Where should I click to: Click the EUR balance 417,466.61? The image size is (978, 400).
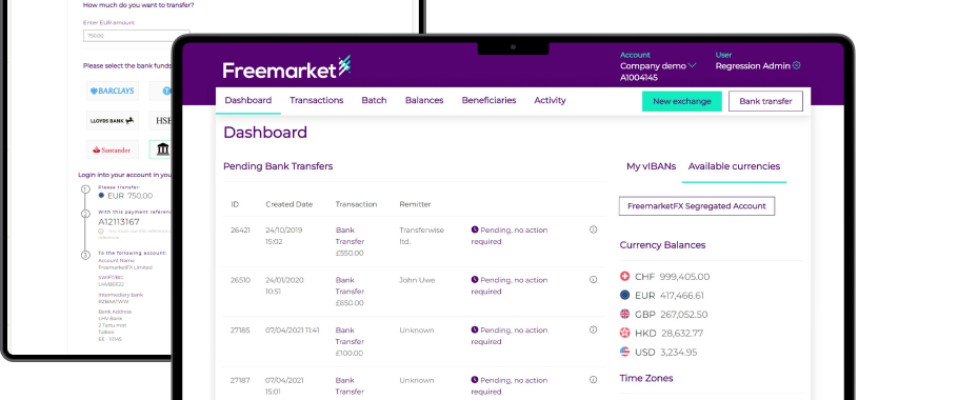pyautogui.click(x=682, y=295)
